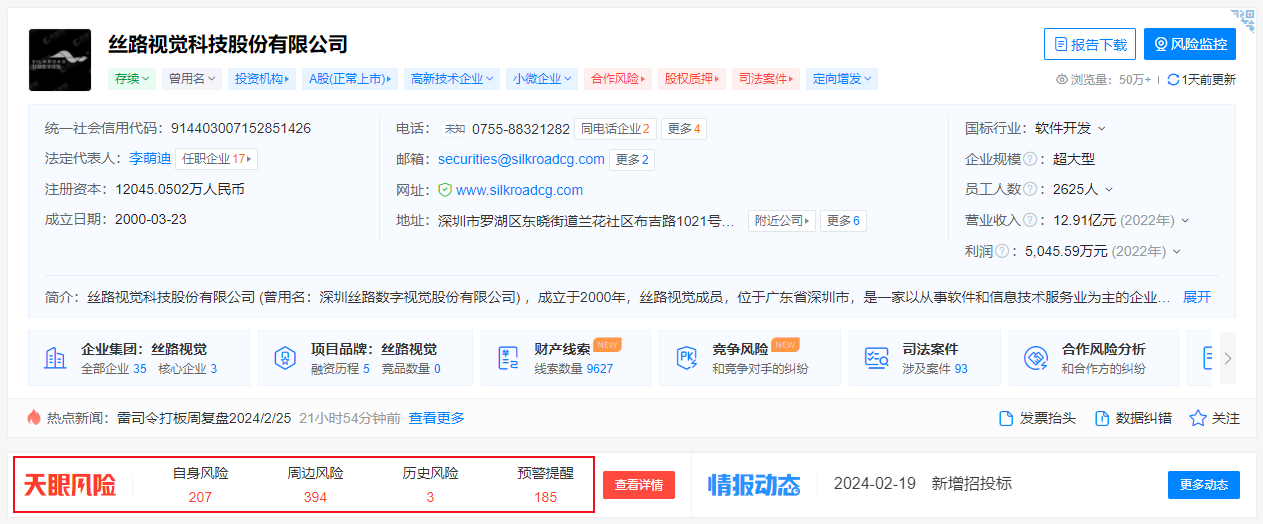This screenshot has height=524, width=1263.
Task: Click the verified website shield icon
Action: pyautogui.click(x=445, y=190)
